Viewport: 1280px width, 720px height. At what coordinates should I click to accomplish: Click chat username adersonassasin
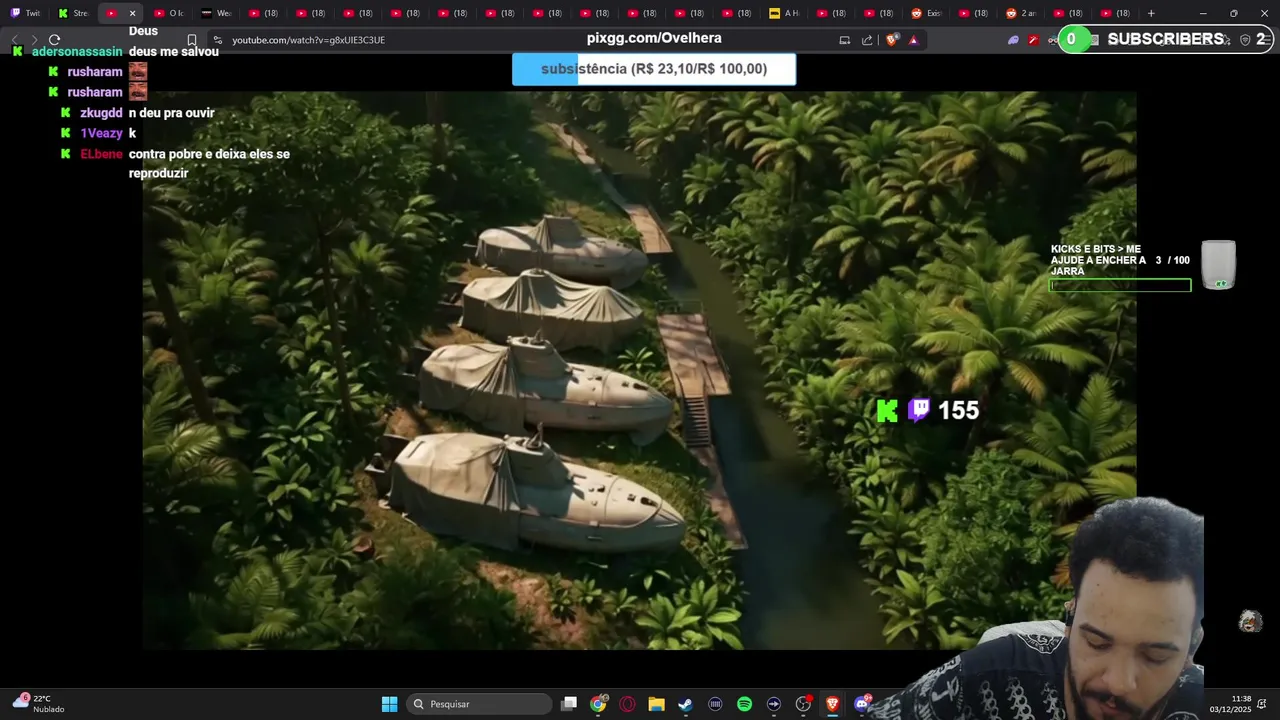pos(77,51)
